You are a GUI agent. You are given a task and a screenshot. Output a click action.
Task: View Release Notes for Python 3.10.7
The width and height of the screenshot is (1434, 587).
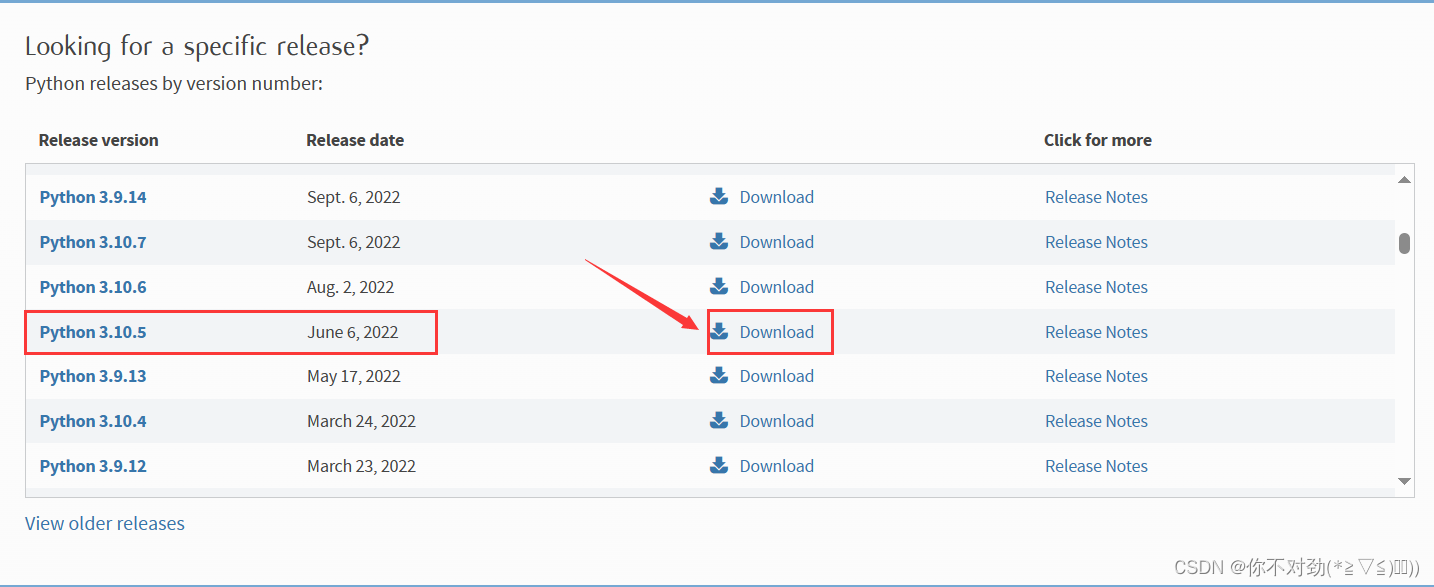[1096, 242]
